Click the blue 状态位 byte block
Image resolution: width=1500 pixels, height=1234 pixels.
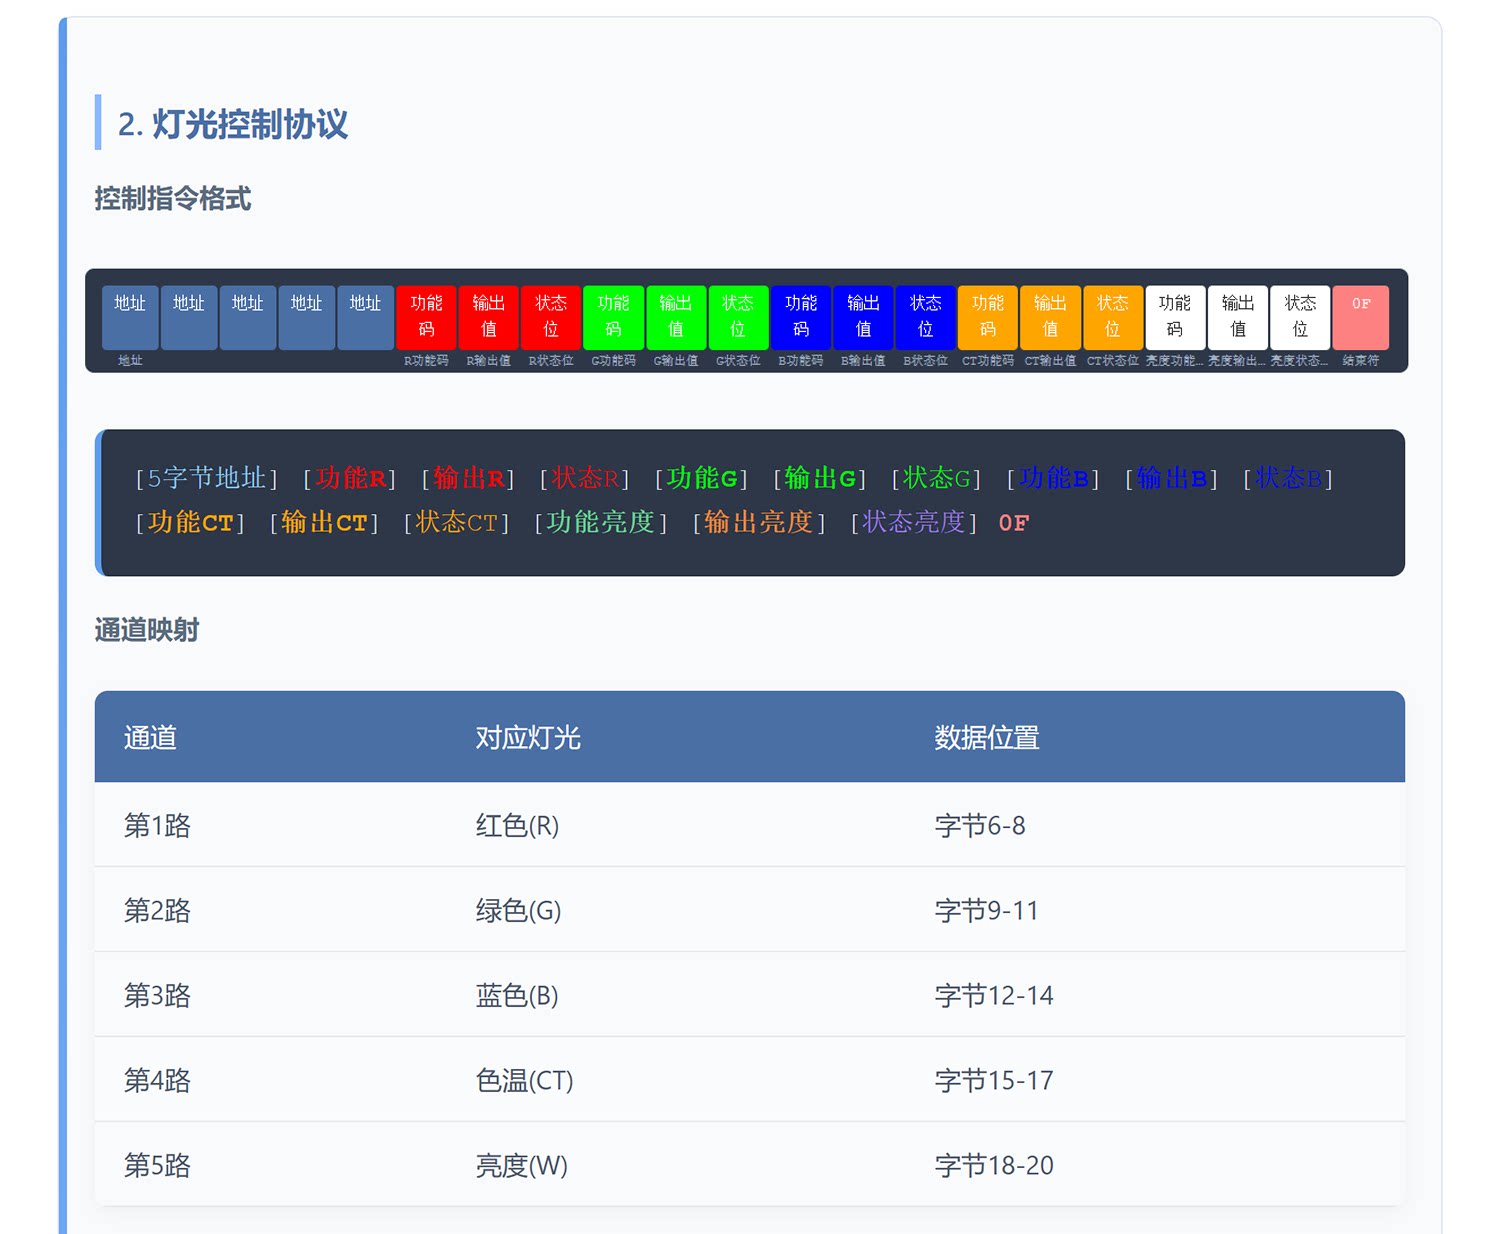[926, 317]
